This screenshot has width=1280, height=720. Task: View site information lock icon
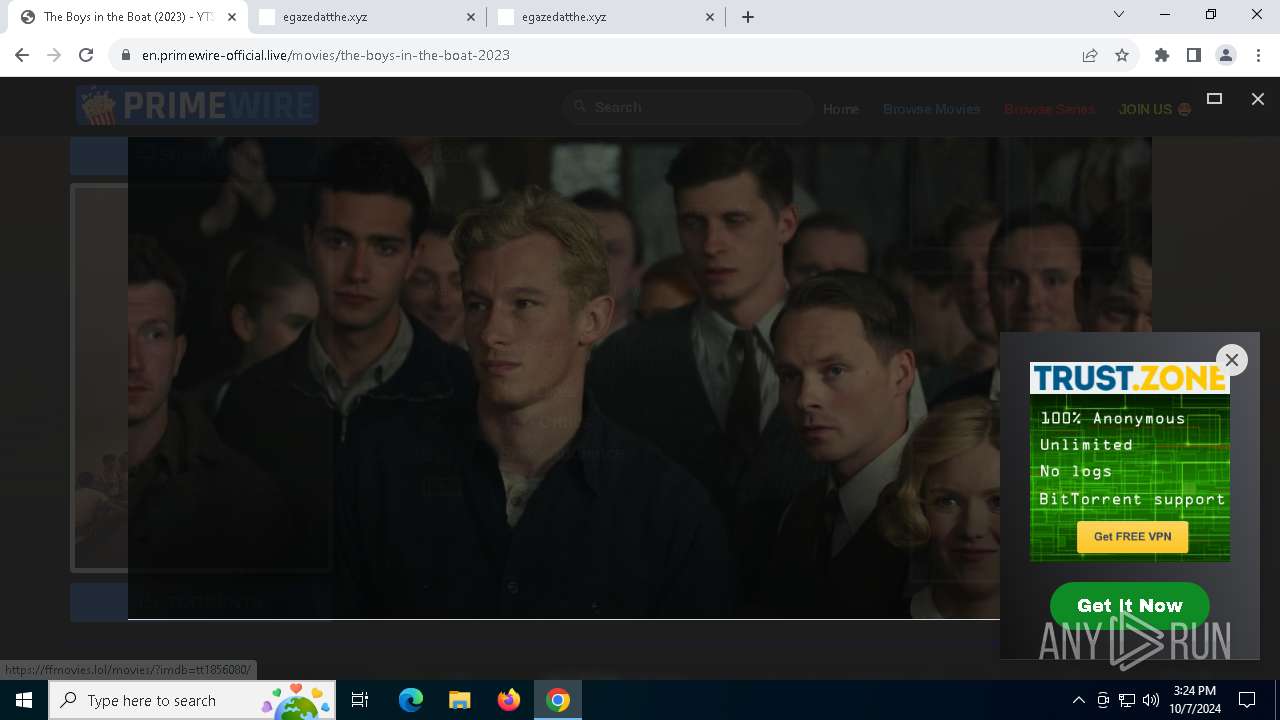click(125, 55)
